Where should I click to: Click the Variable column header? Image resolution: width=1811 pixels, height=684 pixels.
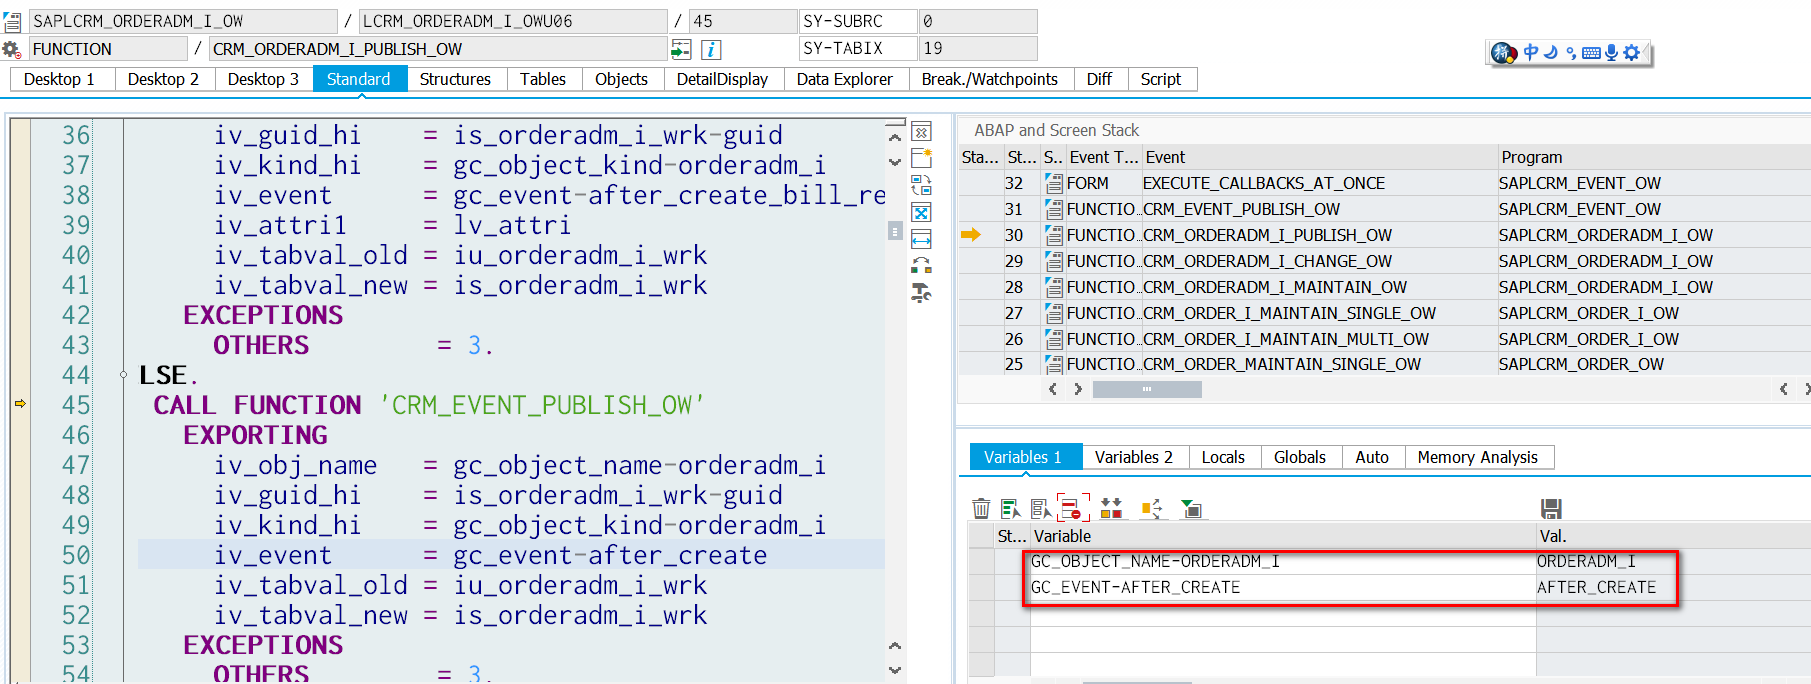(x=1283, y=536)
